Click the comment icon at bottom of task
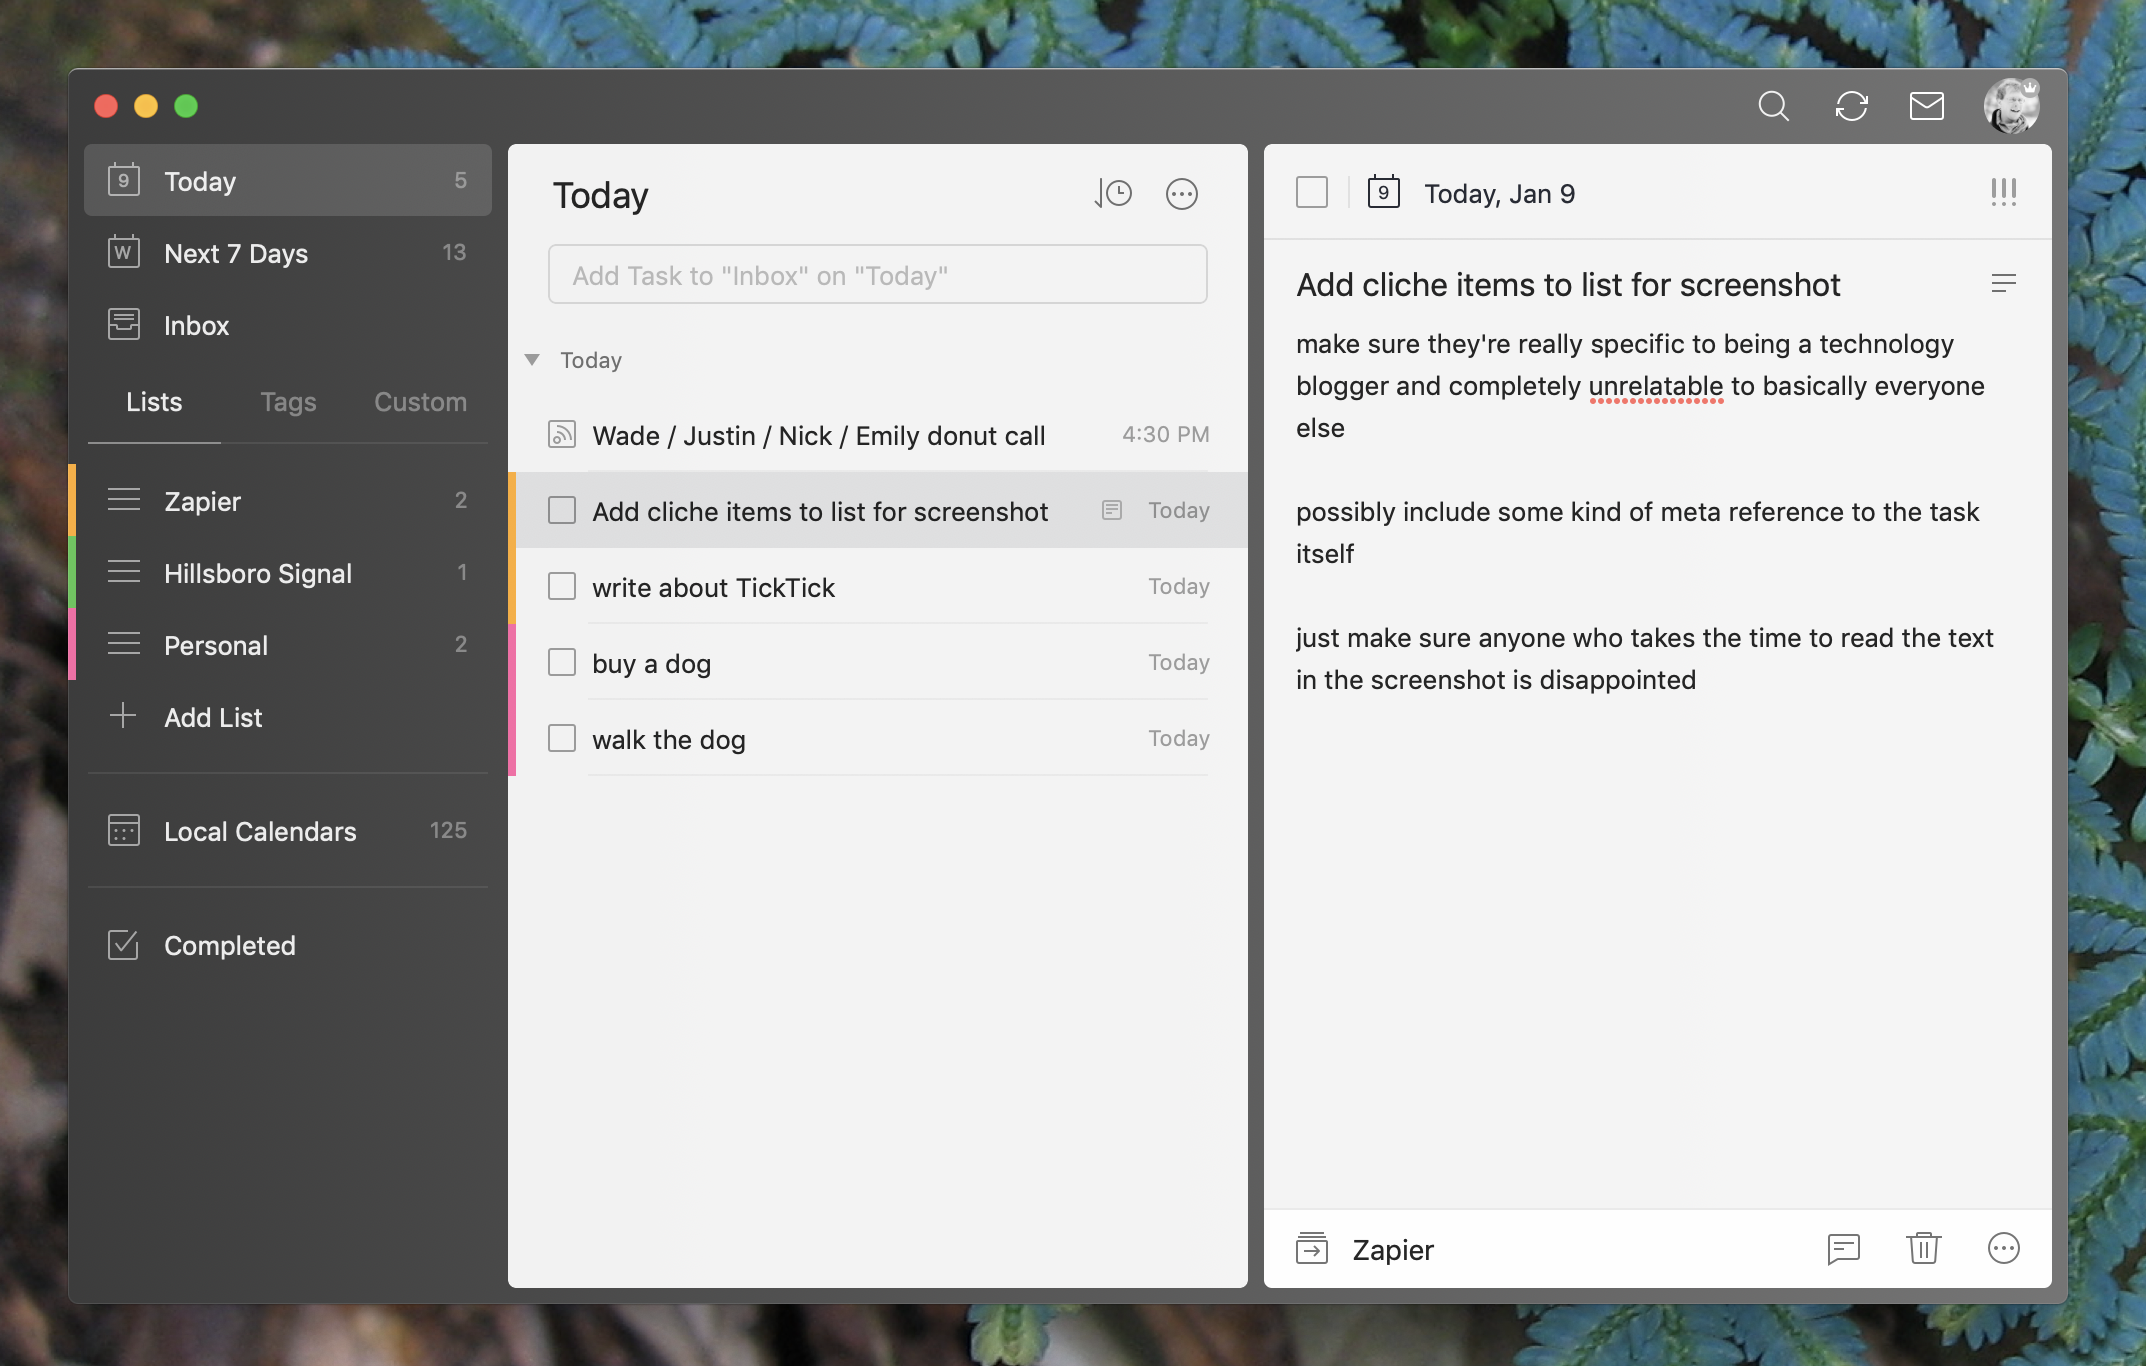The image size is (2146, 1366). click(x=1843, y=1247)
